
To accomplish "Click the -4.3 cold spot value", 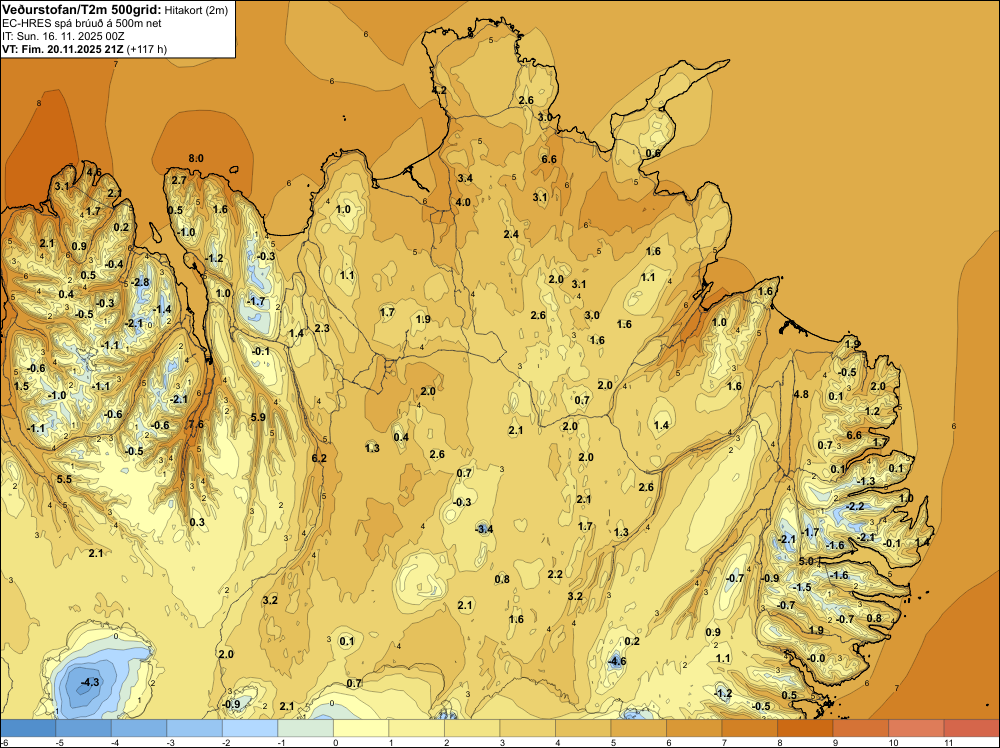I will pyautogui.click(x=90, y=682).
